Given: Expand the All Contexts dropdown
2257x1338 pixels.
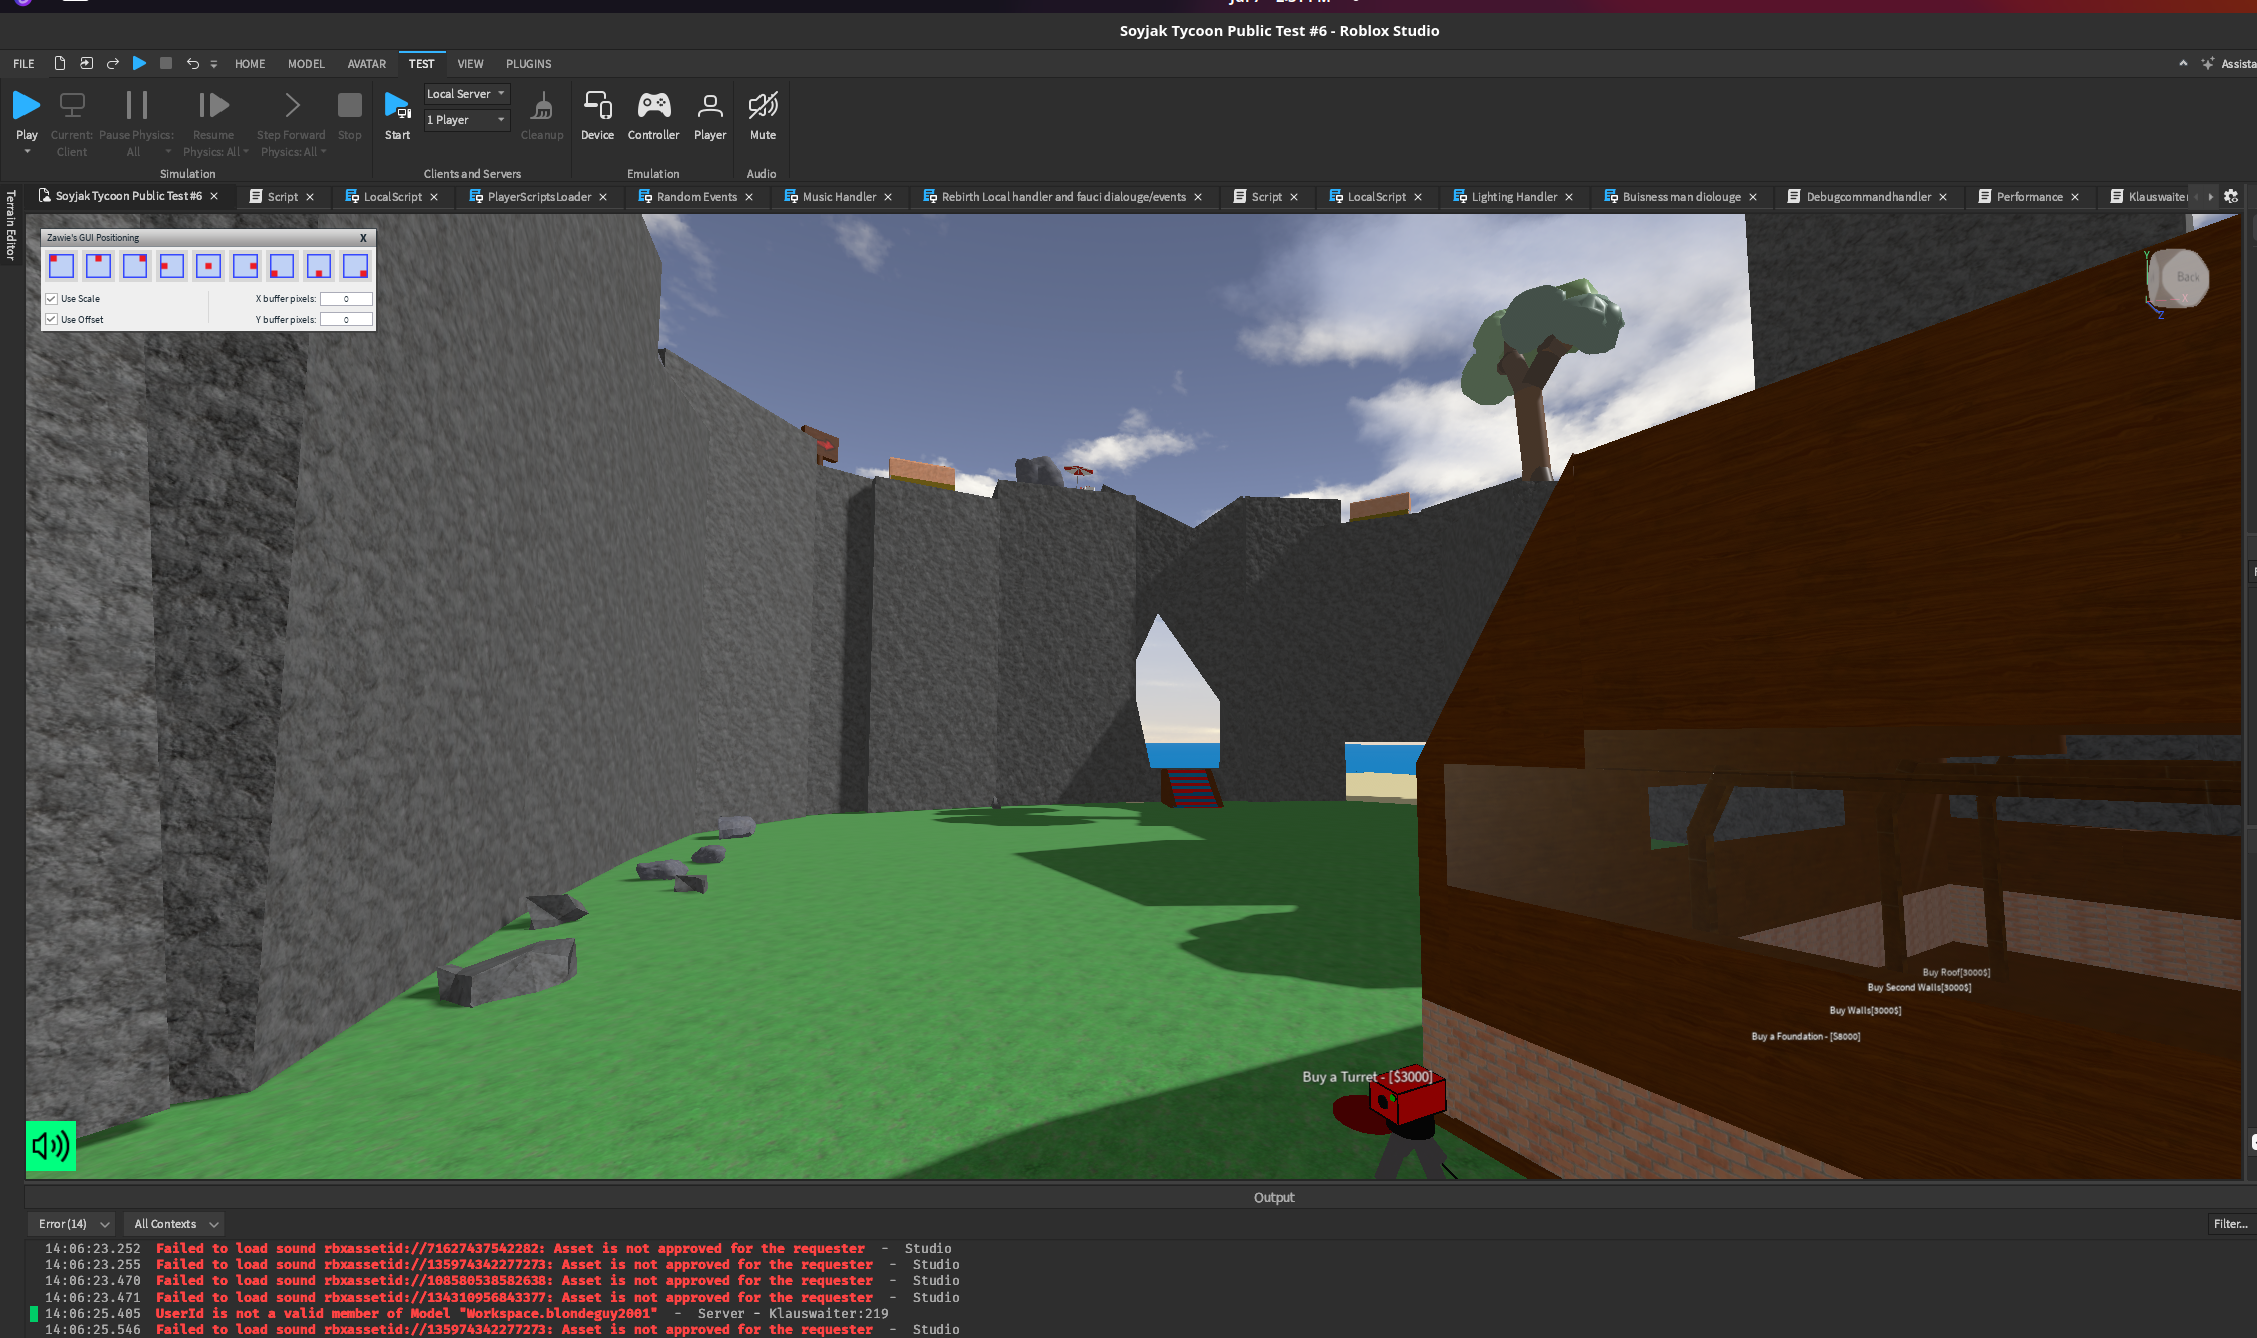Looking at the screenshot, I should tap(175, 1224).
